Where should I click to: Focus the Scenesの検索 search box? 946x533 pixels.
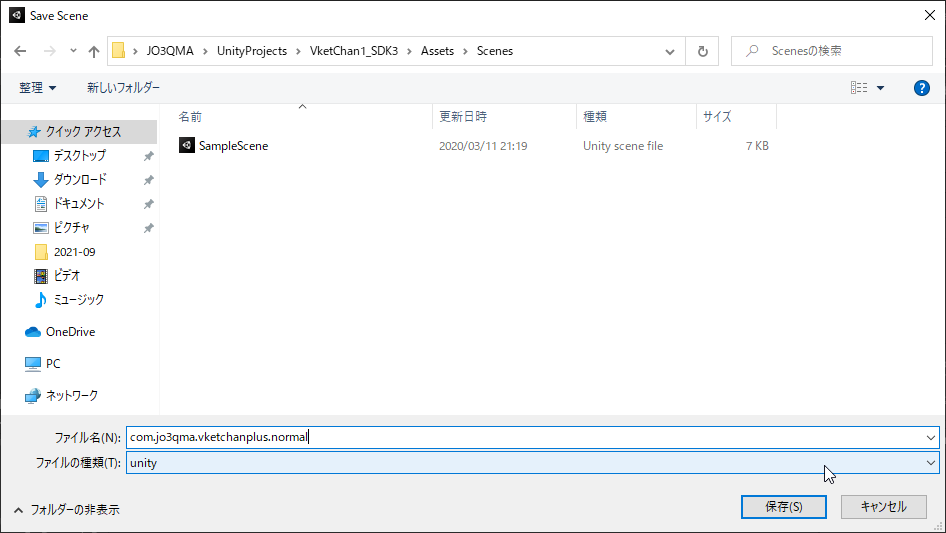click(x=832, y=51)
